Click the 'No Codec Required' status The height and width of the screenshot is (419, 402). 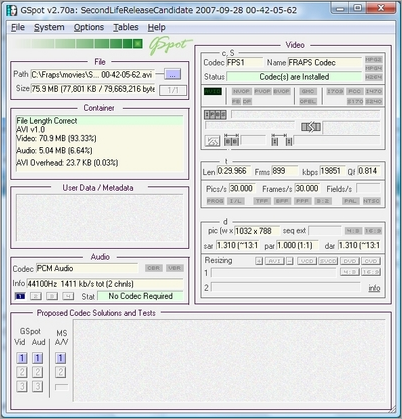point(140,296)
